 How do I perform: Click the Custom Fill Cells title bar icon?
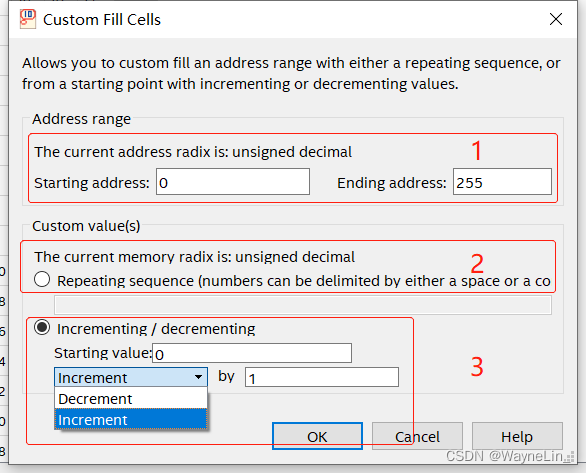tap(28, 19)
